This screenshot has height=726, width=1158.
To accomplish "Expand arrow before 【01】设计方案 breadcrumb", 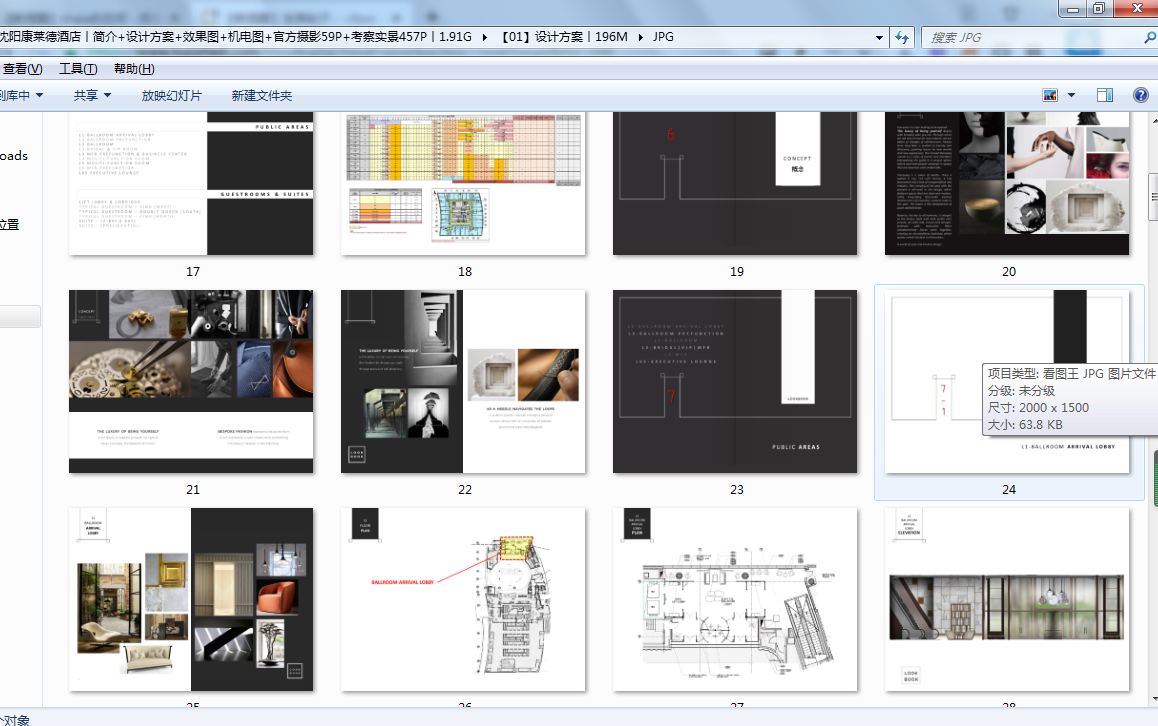I will click(484, 37).
